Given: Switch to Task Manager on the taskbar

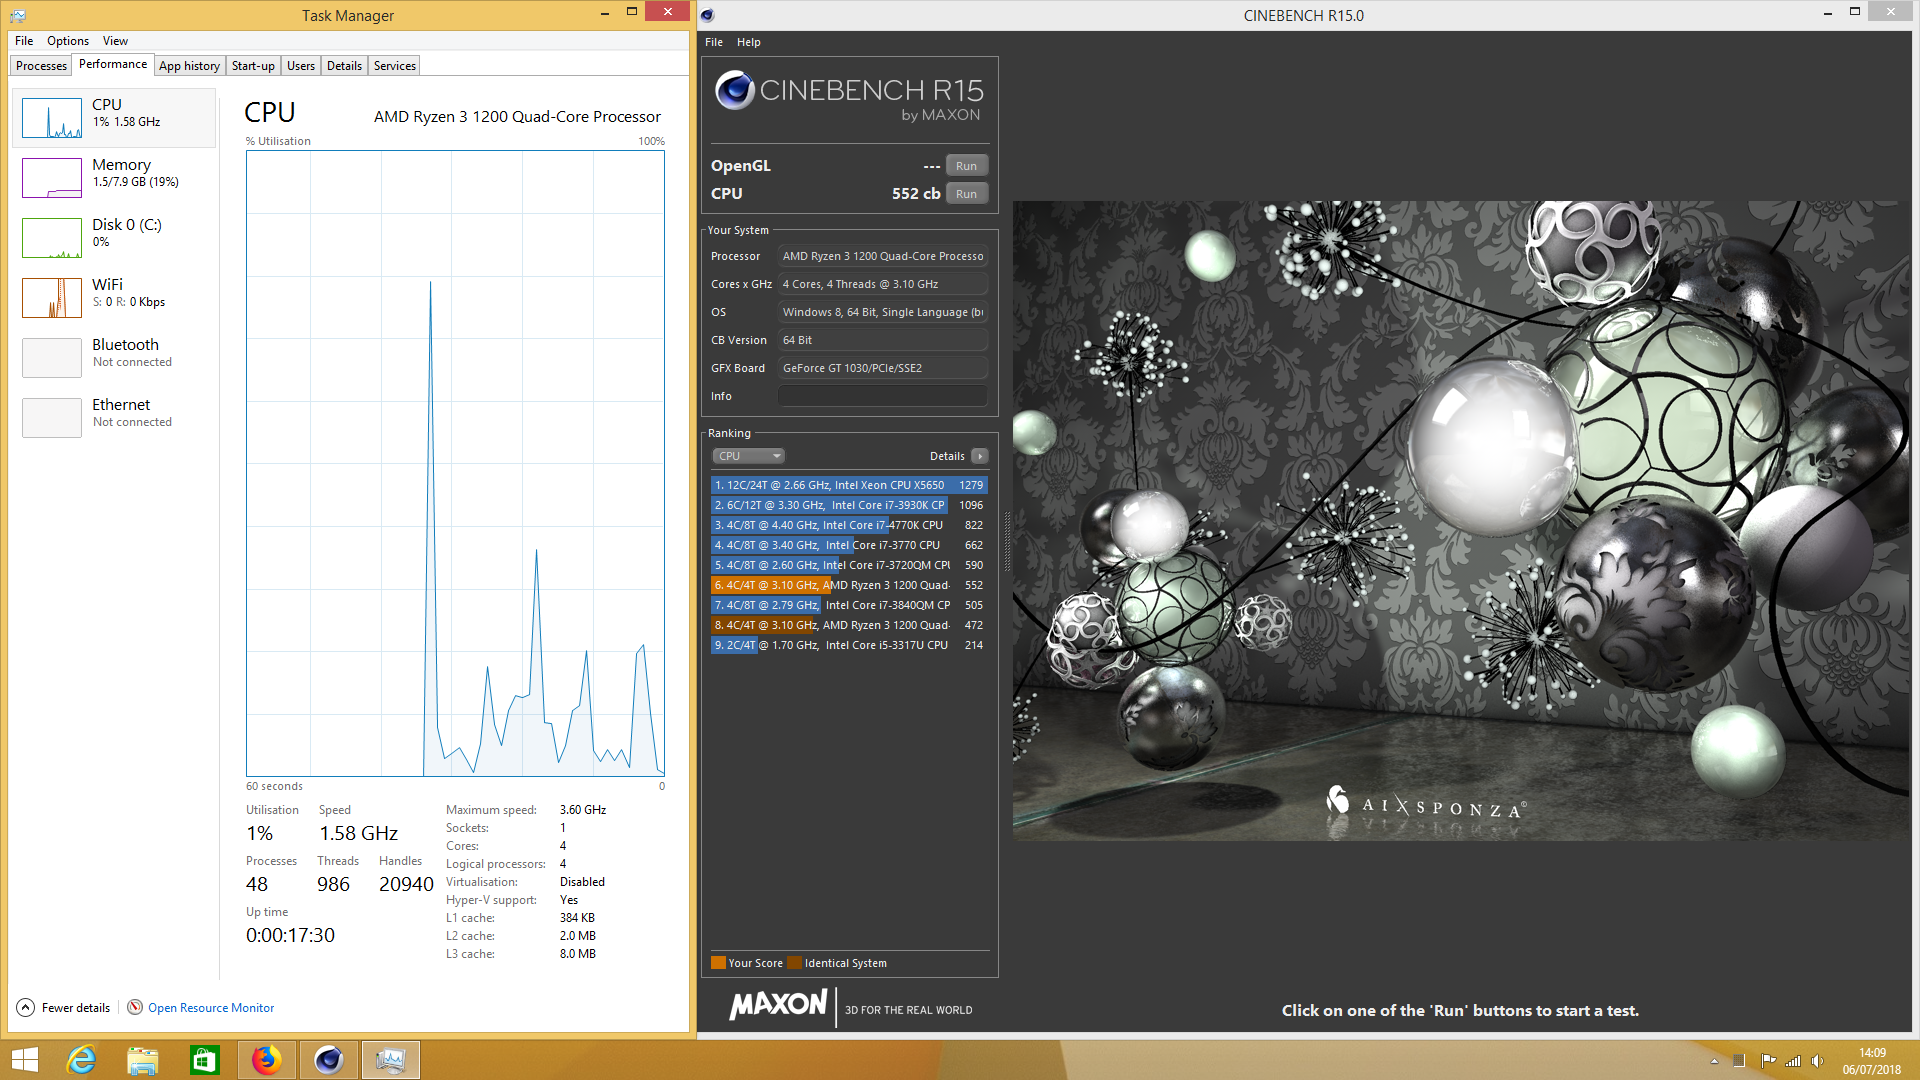Looking at the screenshot, I should click(390, 1060).
